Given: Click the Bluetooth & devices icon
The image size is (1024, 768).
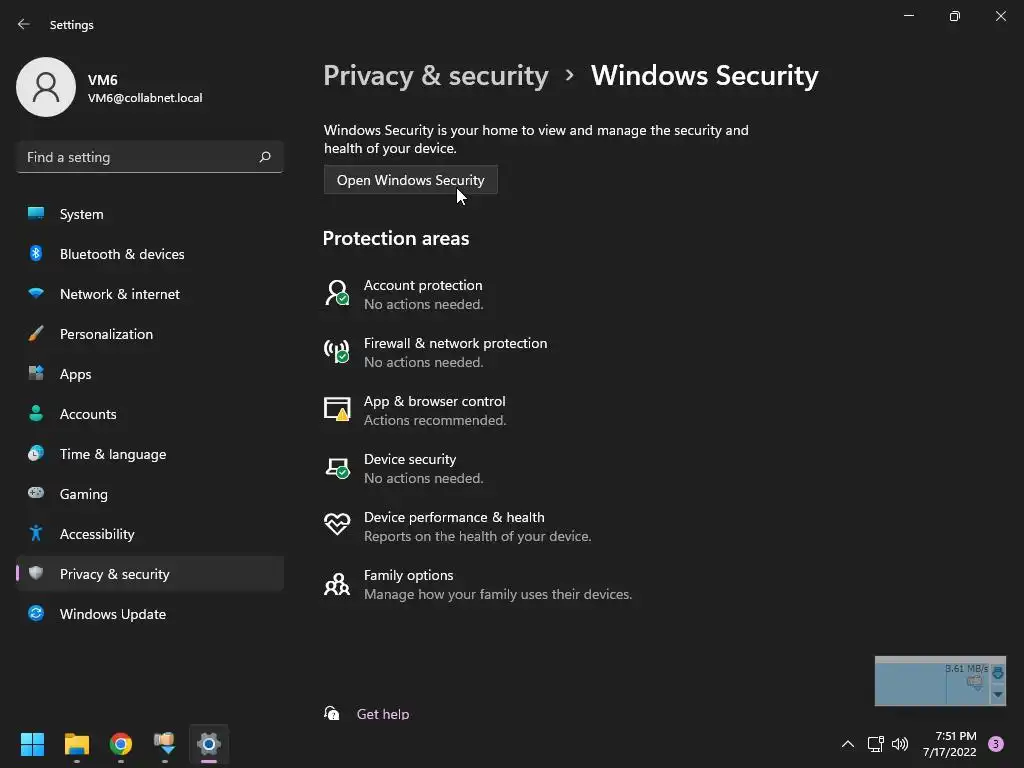Looking at the screenshot, I should coord(36,254).
